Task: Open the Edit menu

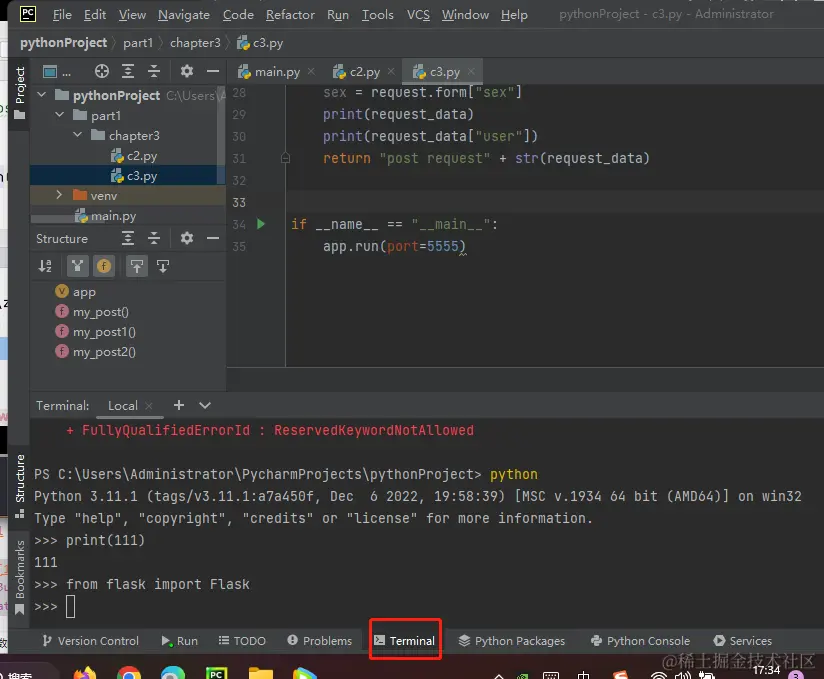Action: click(95, 15)
